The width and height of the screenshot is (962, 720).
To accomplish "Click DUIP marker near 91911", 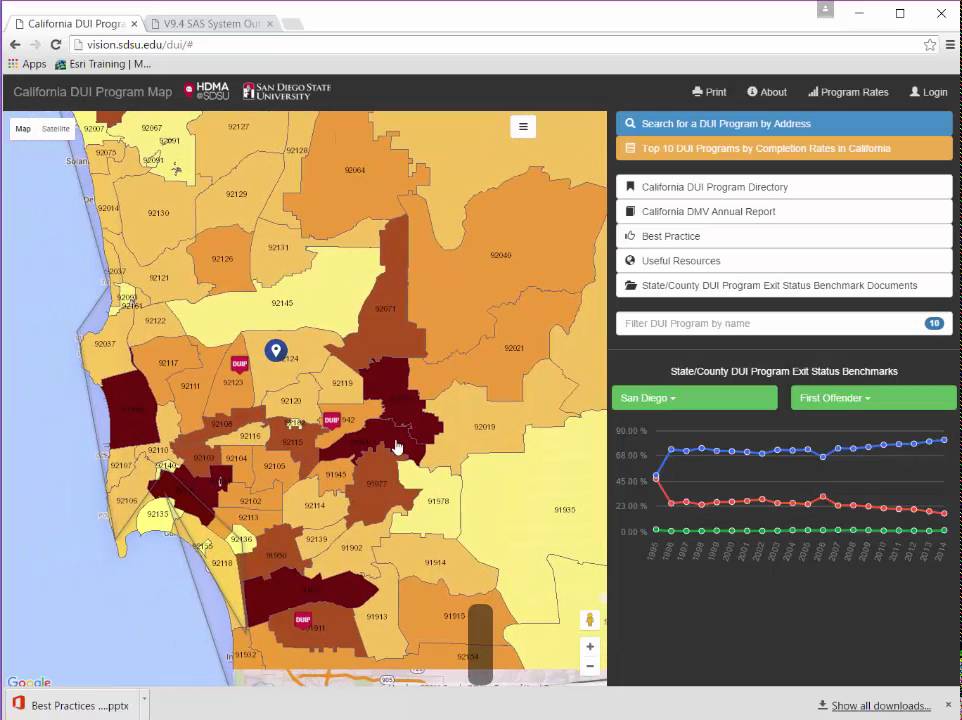I will point(302,620).
